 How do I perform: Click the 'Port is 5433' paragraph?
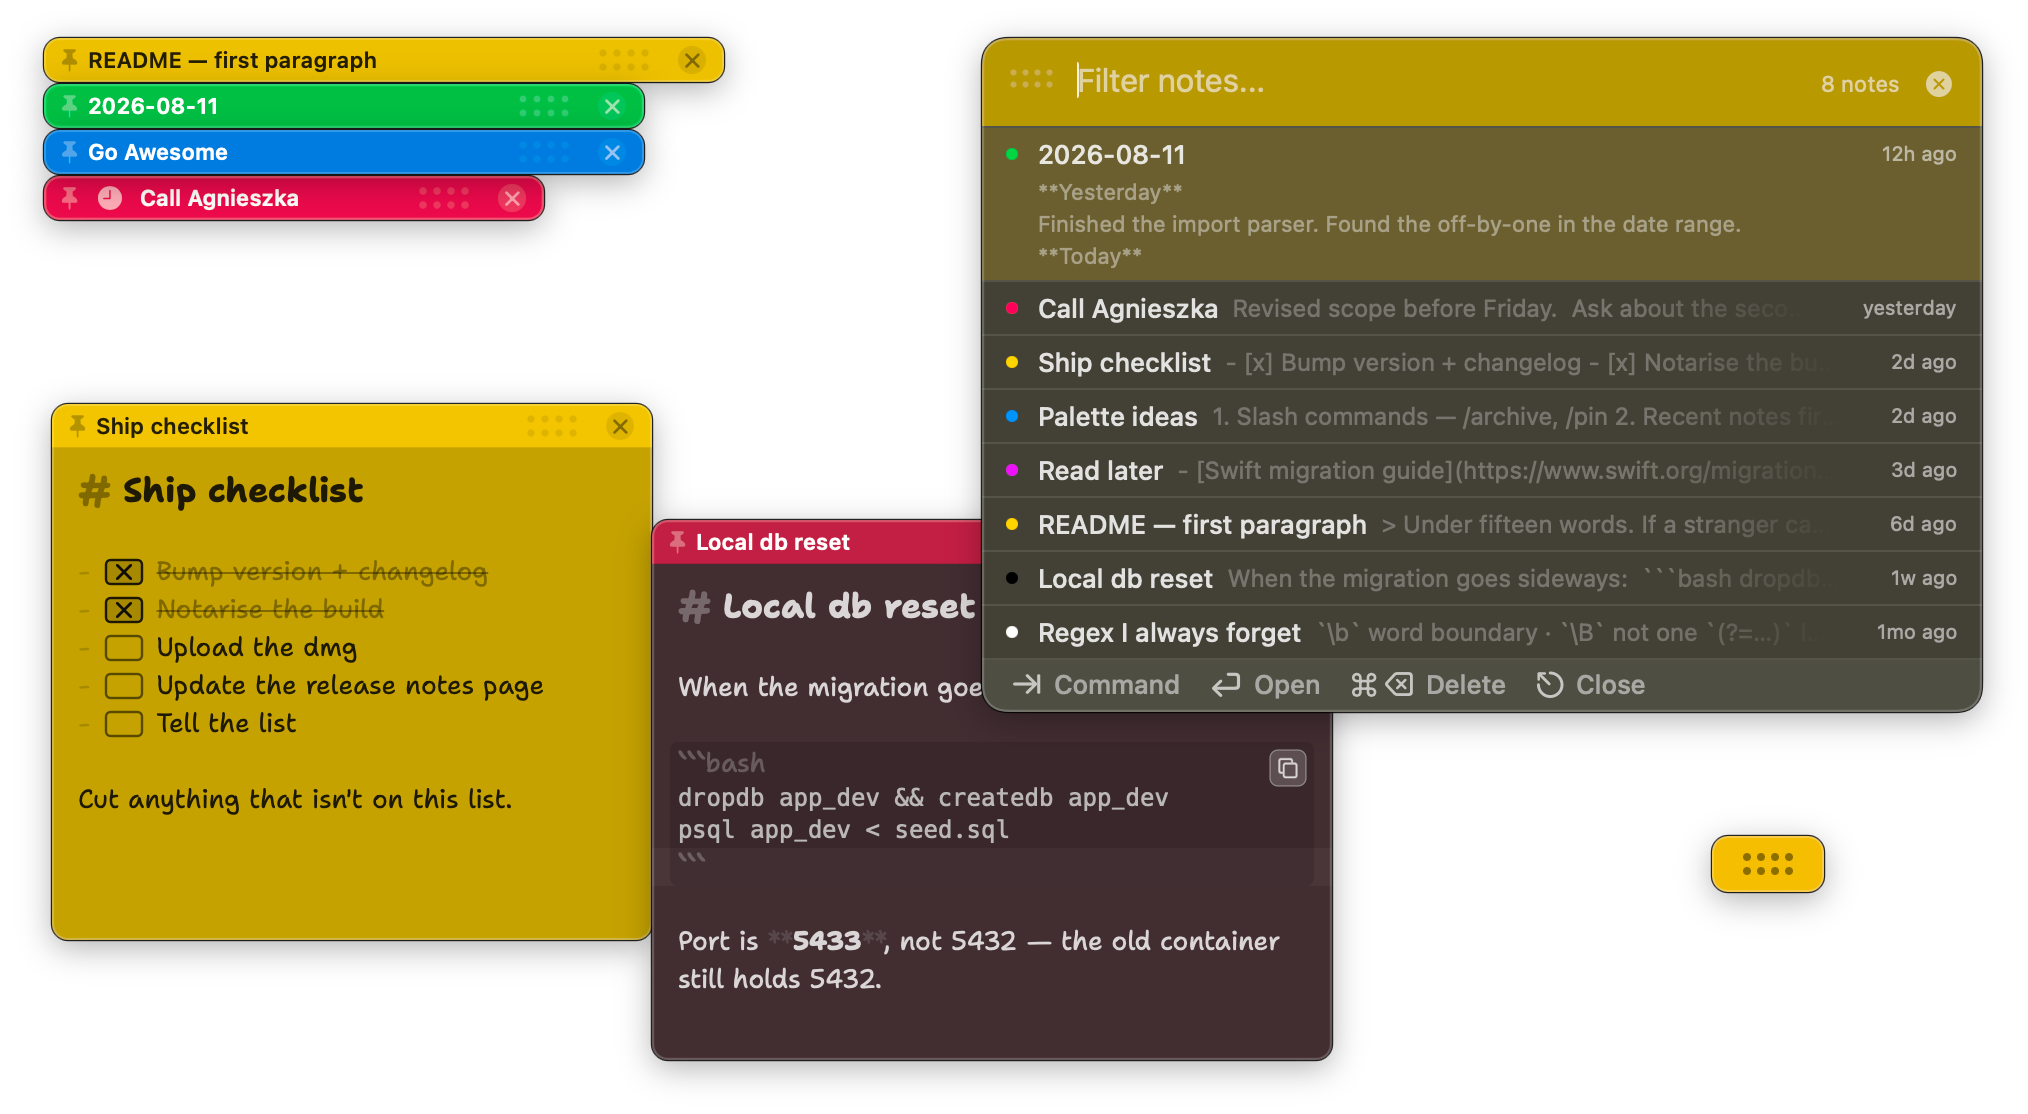pyautogui.click(x=979, y=960)
